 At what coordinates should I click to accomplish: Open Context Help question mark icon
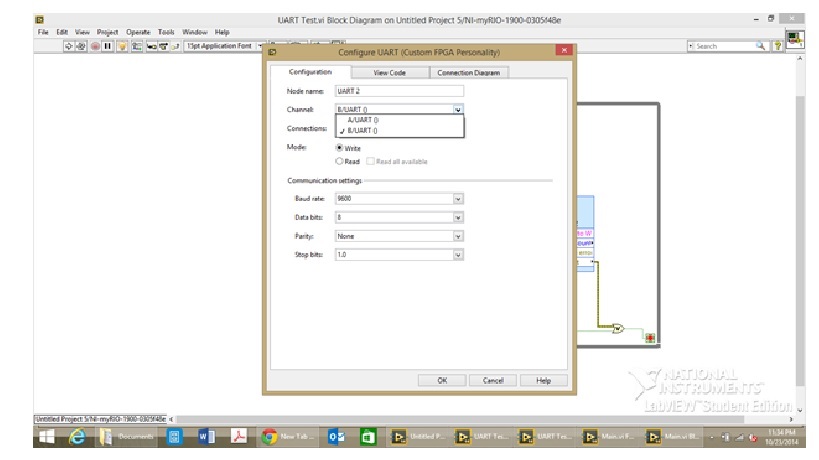[x=778, y=46]
